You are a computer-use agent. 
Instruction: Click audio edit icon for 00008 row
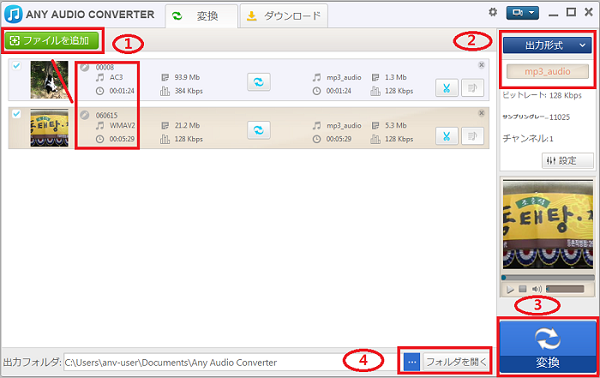click(473, 88)
